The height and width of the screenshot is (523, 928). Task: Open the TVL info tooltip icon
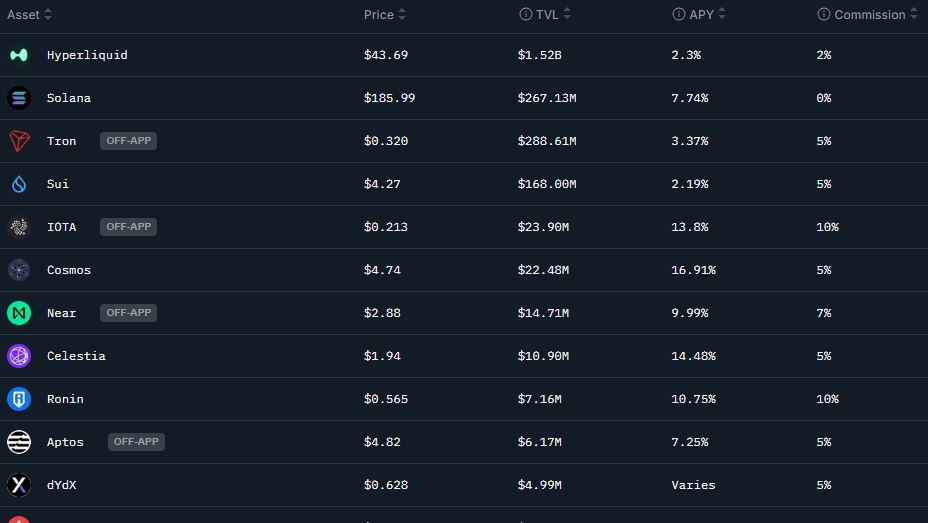pyautogui.click(x=526, y=14)
